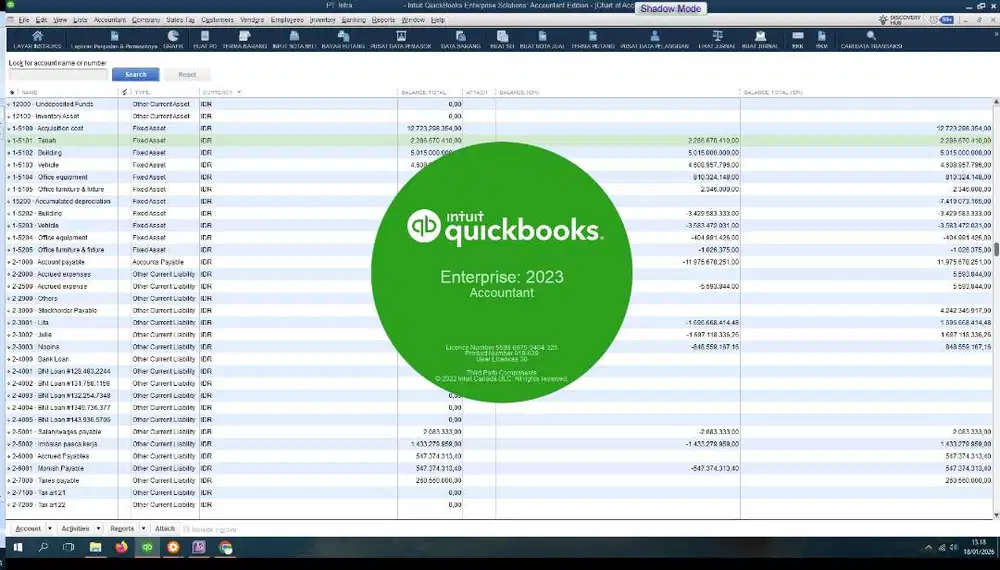Screen dimensions: 1000x570
Task: Open Chrome from the taskbar
Action: coord(225,547)
